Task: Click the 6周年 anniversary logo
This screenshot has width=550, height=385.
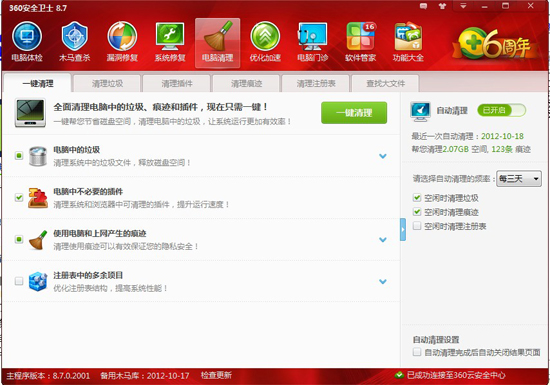Action: (495, 45)
